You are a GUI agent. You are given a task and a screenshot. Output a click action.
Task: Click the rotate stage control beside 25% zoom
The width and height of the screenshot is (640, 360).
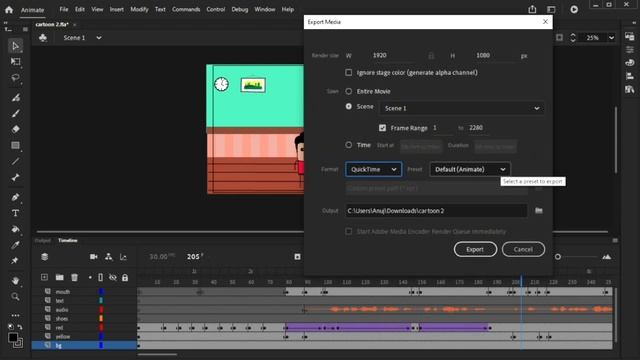coord(573,38)
